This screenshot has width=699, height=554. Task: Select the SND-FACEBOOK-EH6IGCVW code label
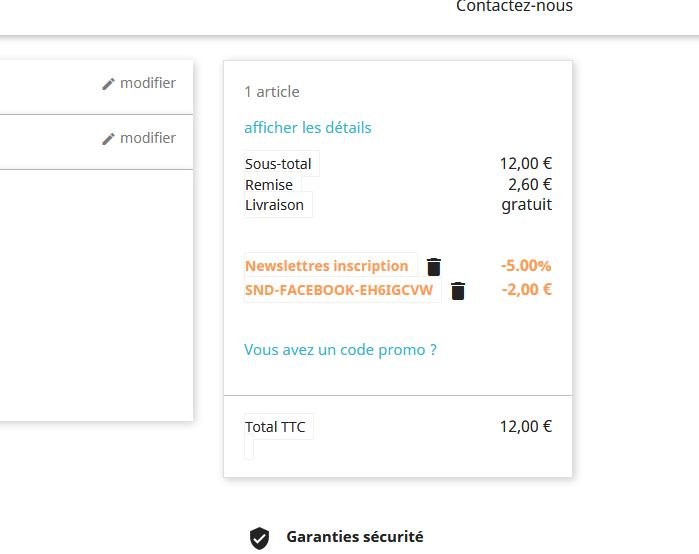[x=339, y=290]
